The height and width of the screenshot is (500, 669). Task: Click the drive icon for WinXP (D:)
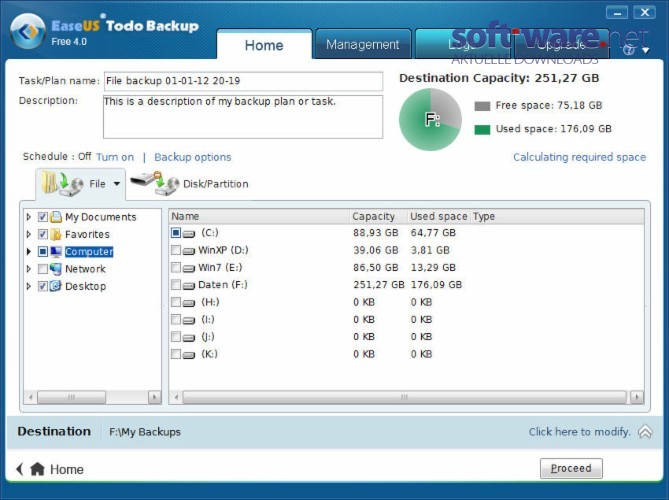pyautogui.click(x=189, y=251)
